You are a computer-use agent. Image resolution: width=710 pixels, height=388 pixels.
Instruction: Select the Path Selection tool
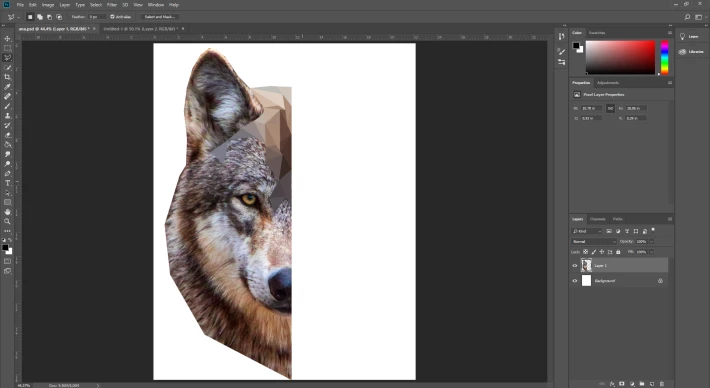point(7,193)
